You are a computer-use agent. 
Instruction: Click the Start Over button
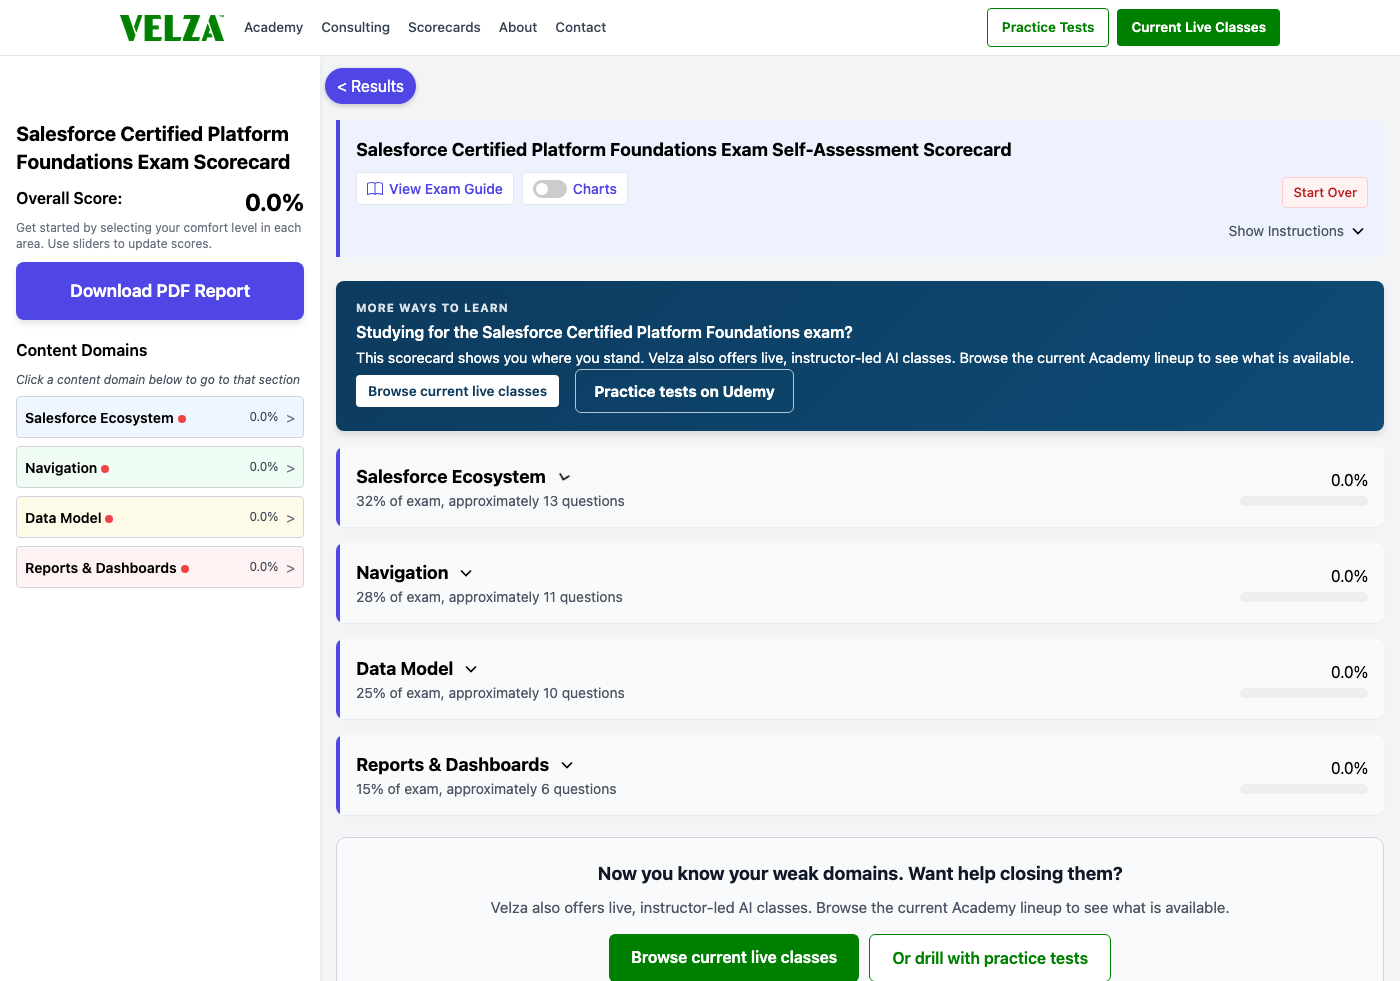1325,192
